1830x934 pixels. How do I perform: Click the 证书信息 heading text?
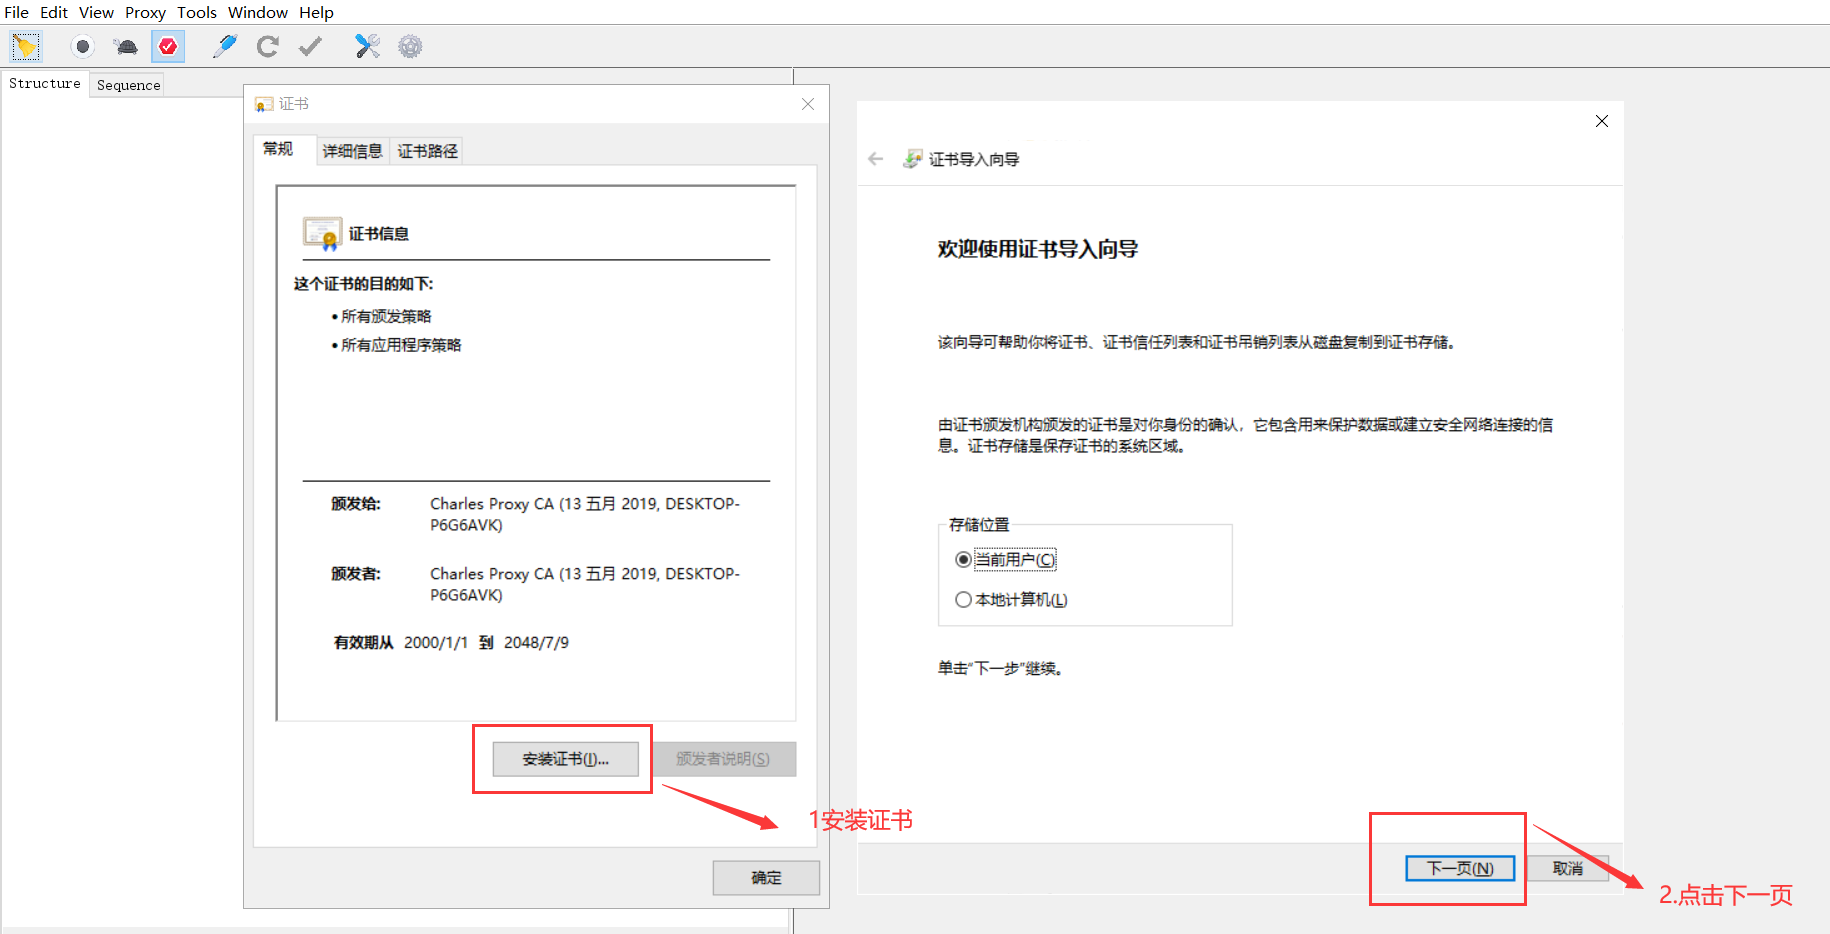point(379,234)
